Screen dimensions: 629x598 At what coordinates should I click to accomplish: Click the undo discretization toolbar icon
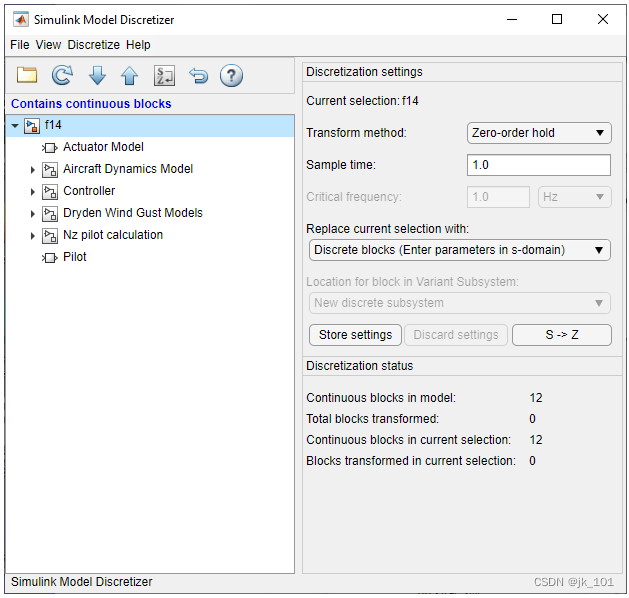(199, 75)
